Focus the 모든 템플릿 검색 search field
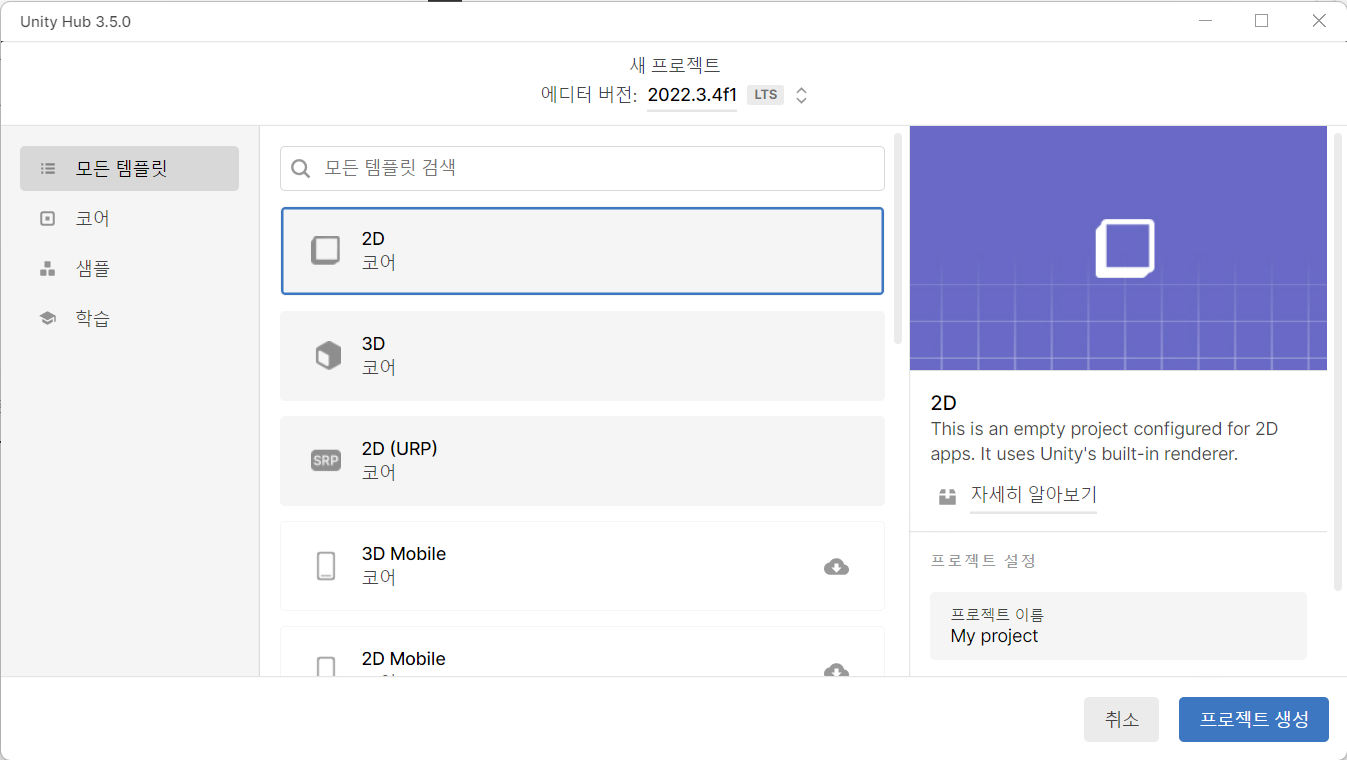Viewport: 1347px width, 760px height. [582, 168]
